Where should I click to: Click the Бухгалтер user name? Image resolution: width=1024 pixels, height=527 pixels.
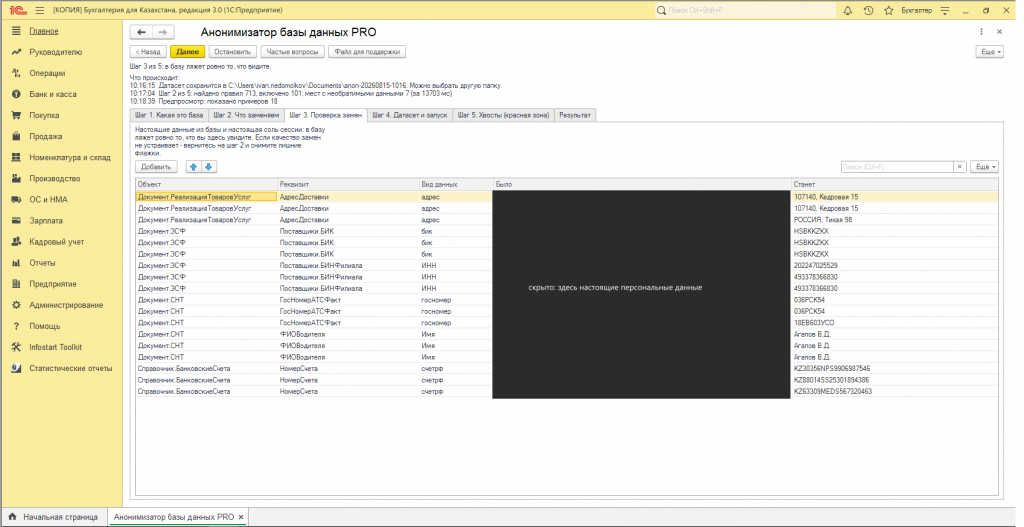pyautogui.click(x=916, y=10)
